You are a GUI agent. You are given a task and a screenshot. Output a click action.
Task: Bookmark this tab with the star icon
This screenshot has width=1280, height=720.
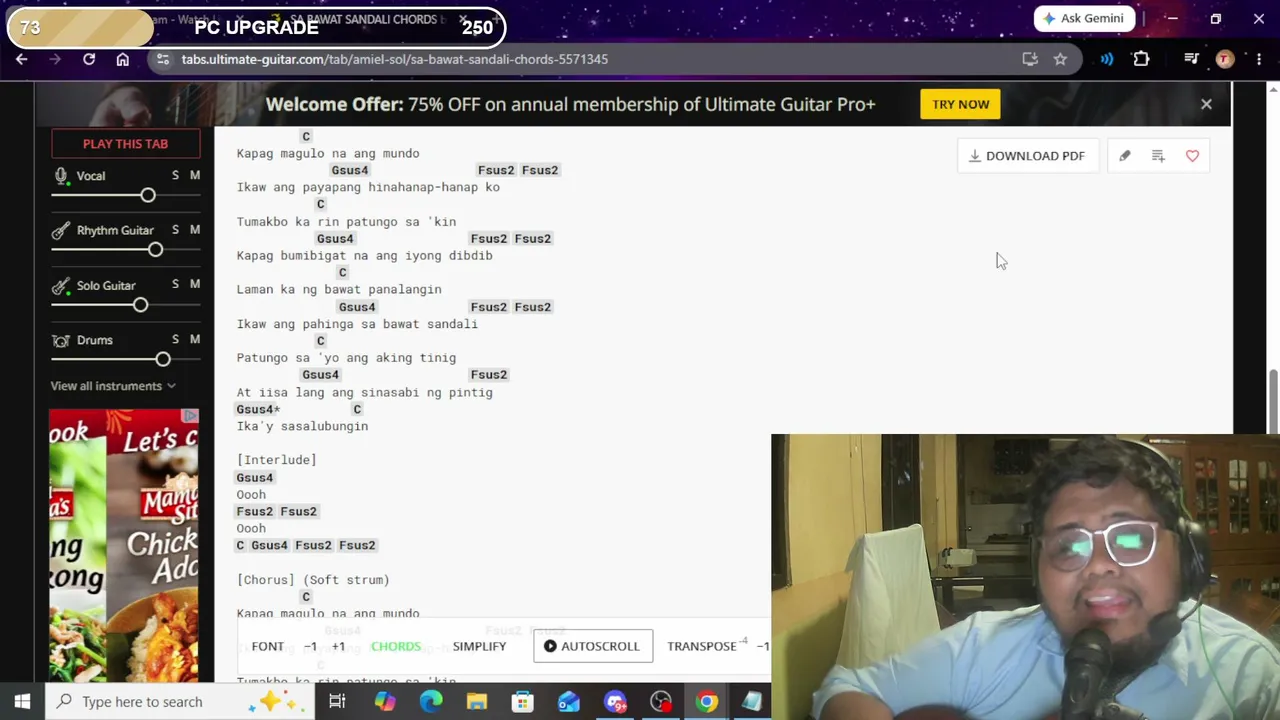tap(1060, 59)
